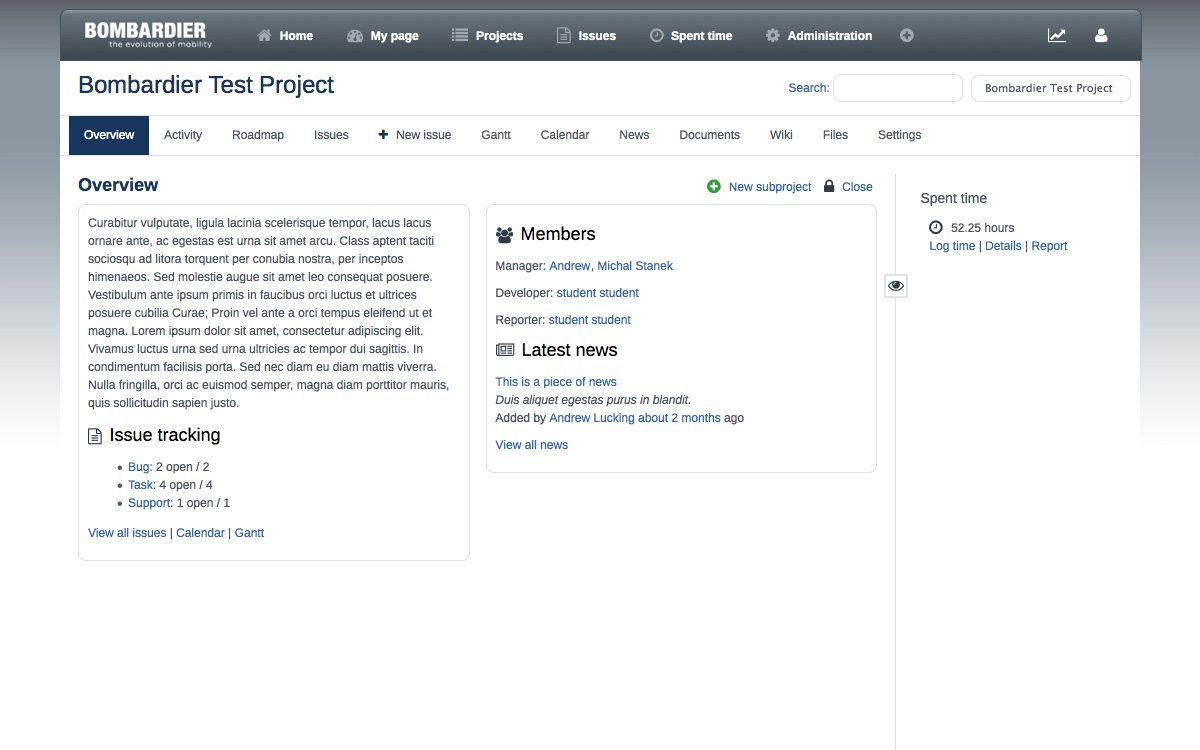Click the New subproject link
Screen dimensions: 1200x750
(760, 187)
